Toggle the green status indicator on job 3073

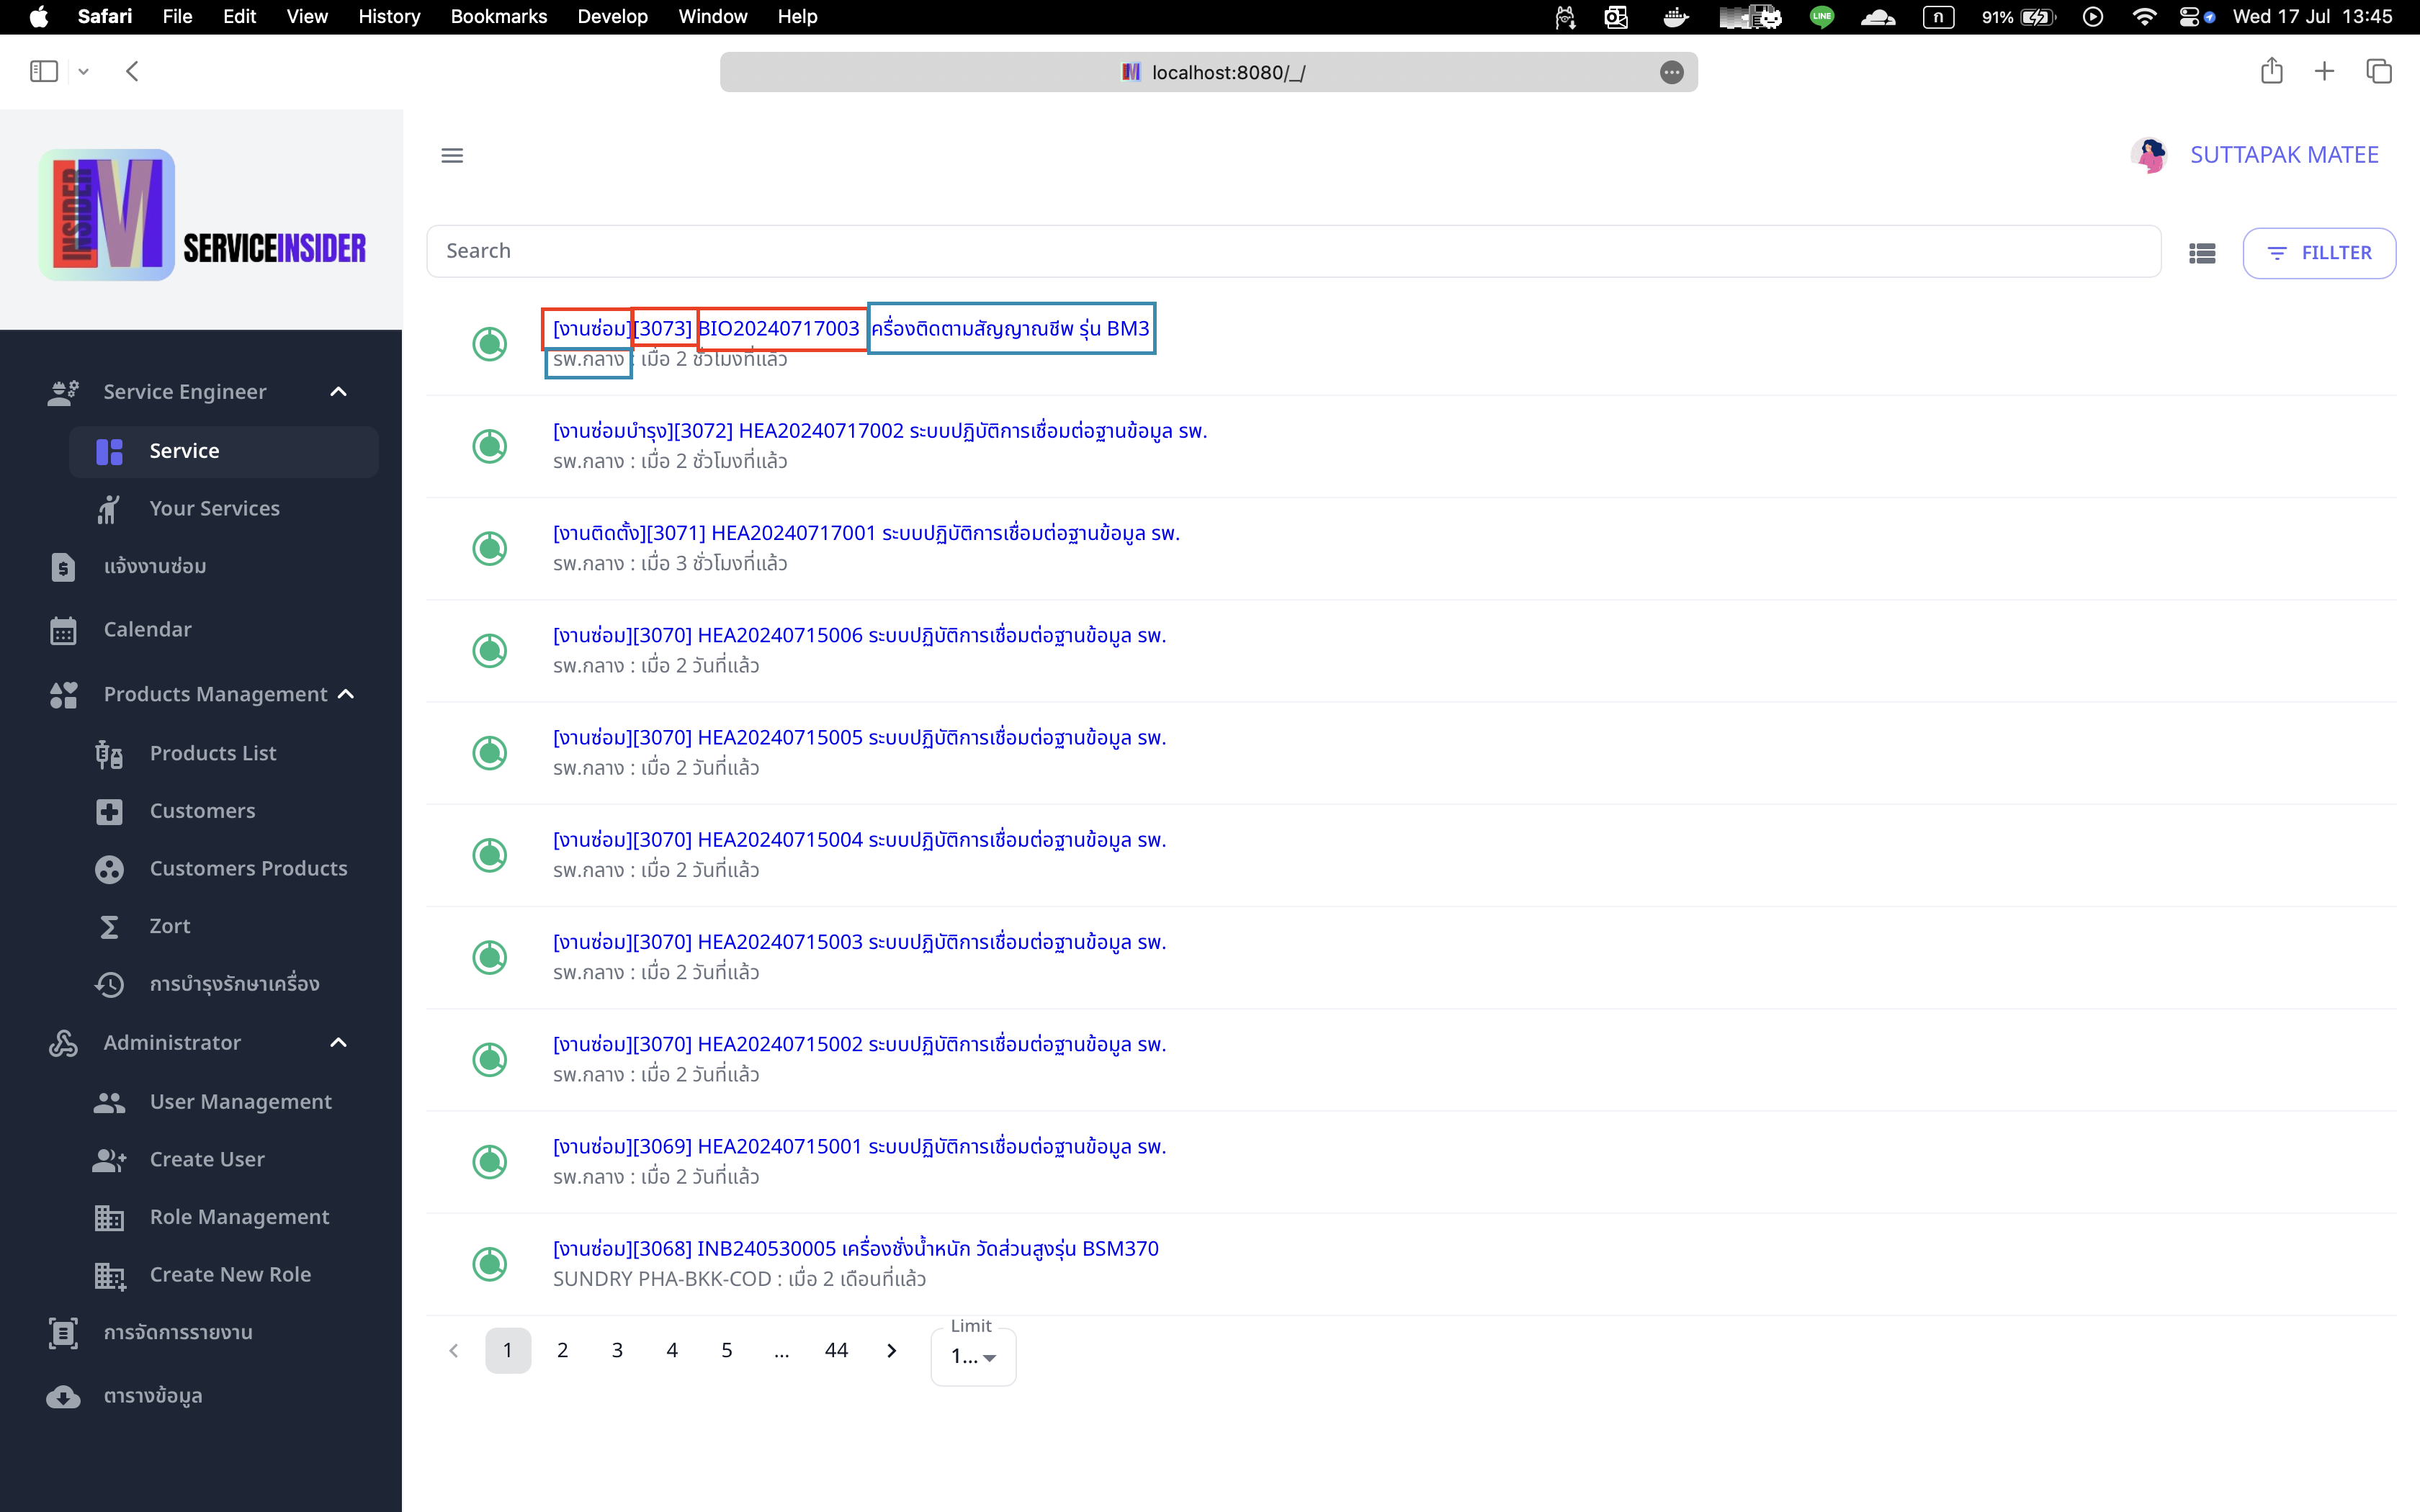tap(490, 344)
